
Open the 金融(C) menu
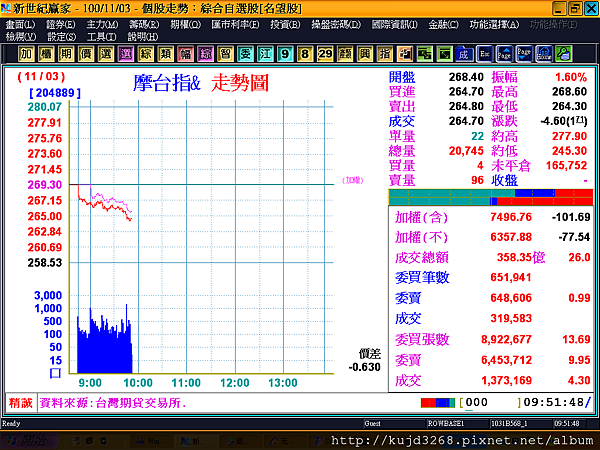[x=443, y=25]
